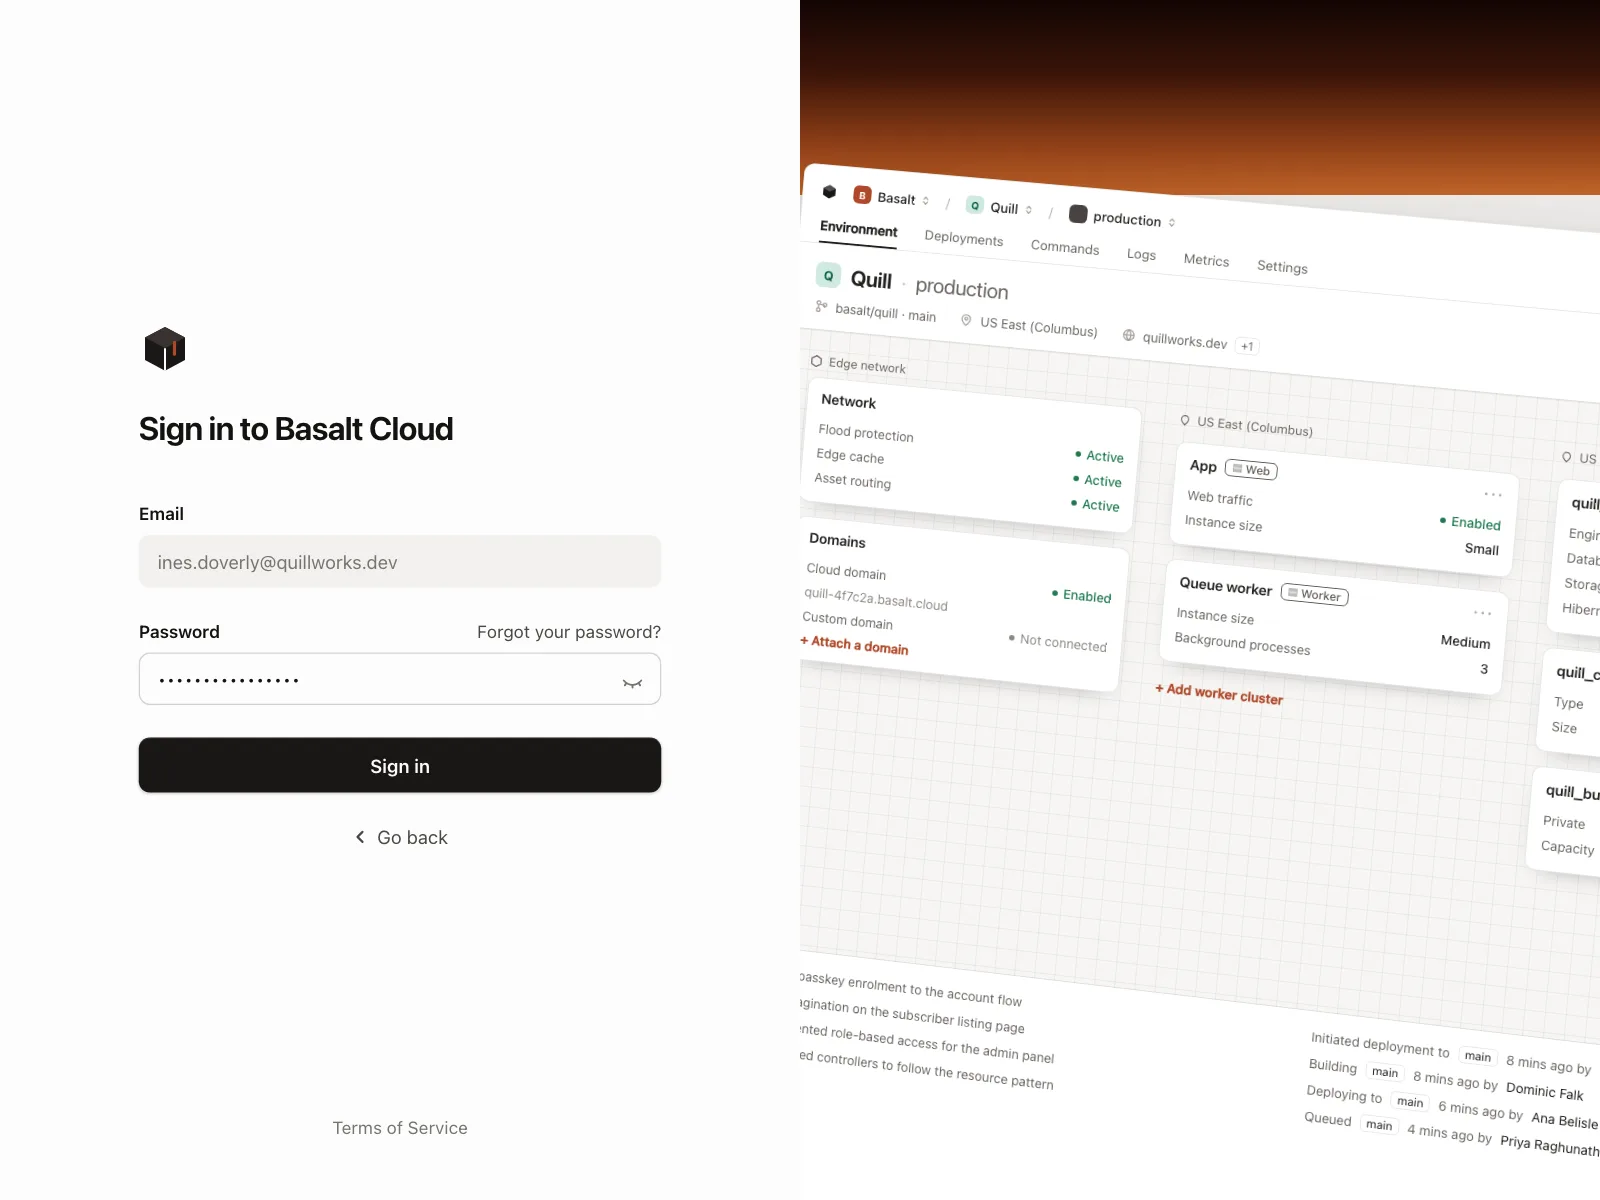Click the globe icon beside quillworks.dev
This screenshot has height=1200, width=1600.
[1129, 335]
